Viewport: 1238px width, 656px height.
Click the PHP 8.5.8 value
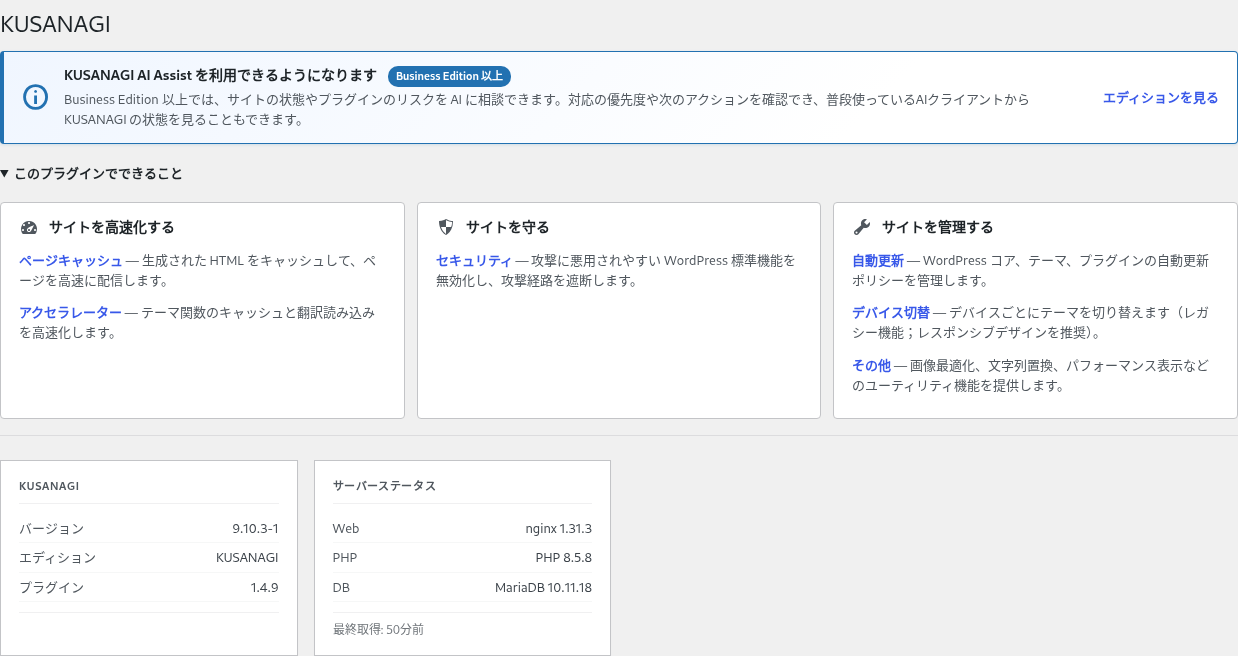pyautogui.click(x=564, y=558)
